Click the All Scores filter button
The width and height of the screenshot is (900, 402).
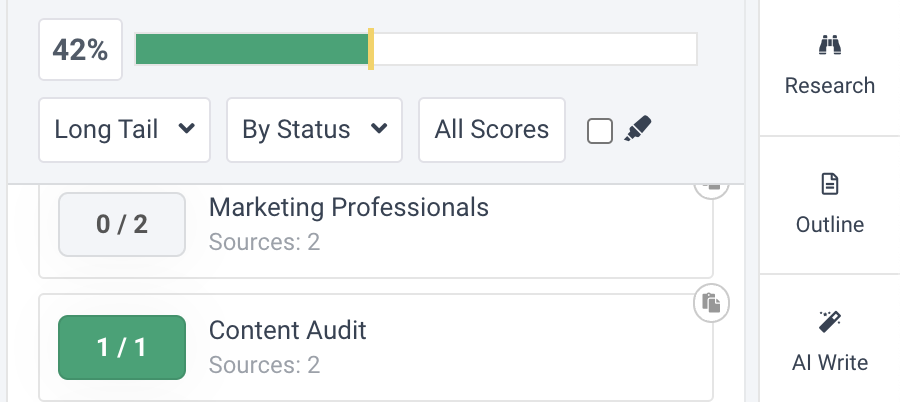(491, 130)
